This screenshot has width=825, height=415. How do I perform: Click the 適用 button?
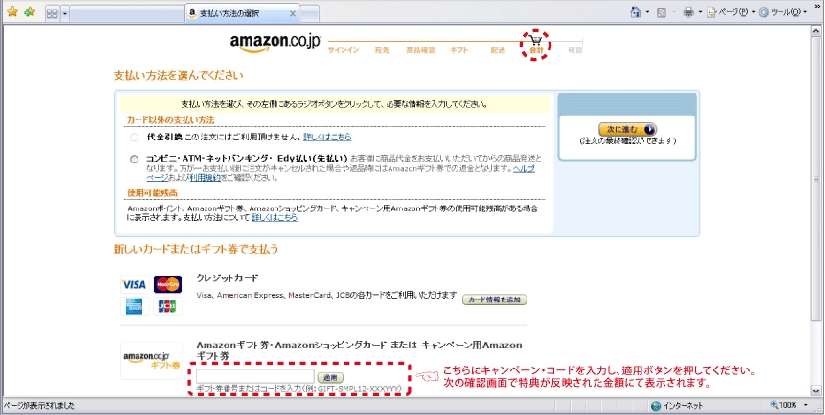tap(331, 377)
